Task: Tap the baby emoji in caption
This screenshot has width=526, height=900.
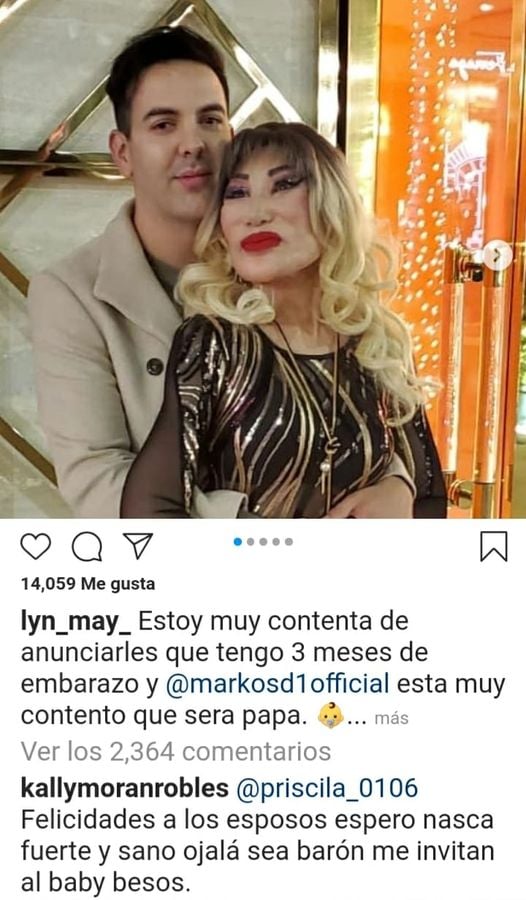Action: [x=331, y=716]
